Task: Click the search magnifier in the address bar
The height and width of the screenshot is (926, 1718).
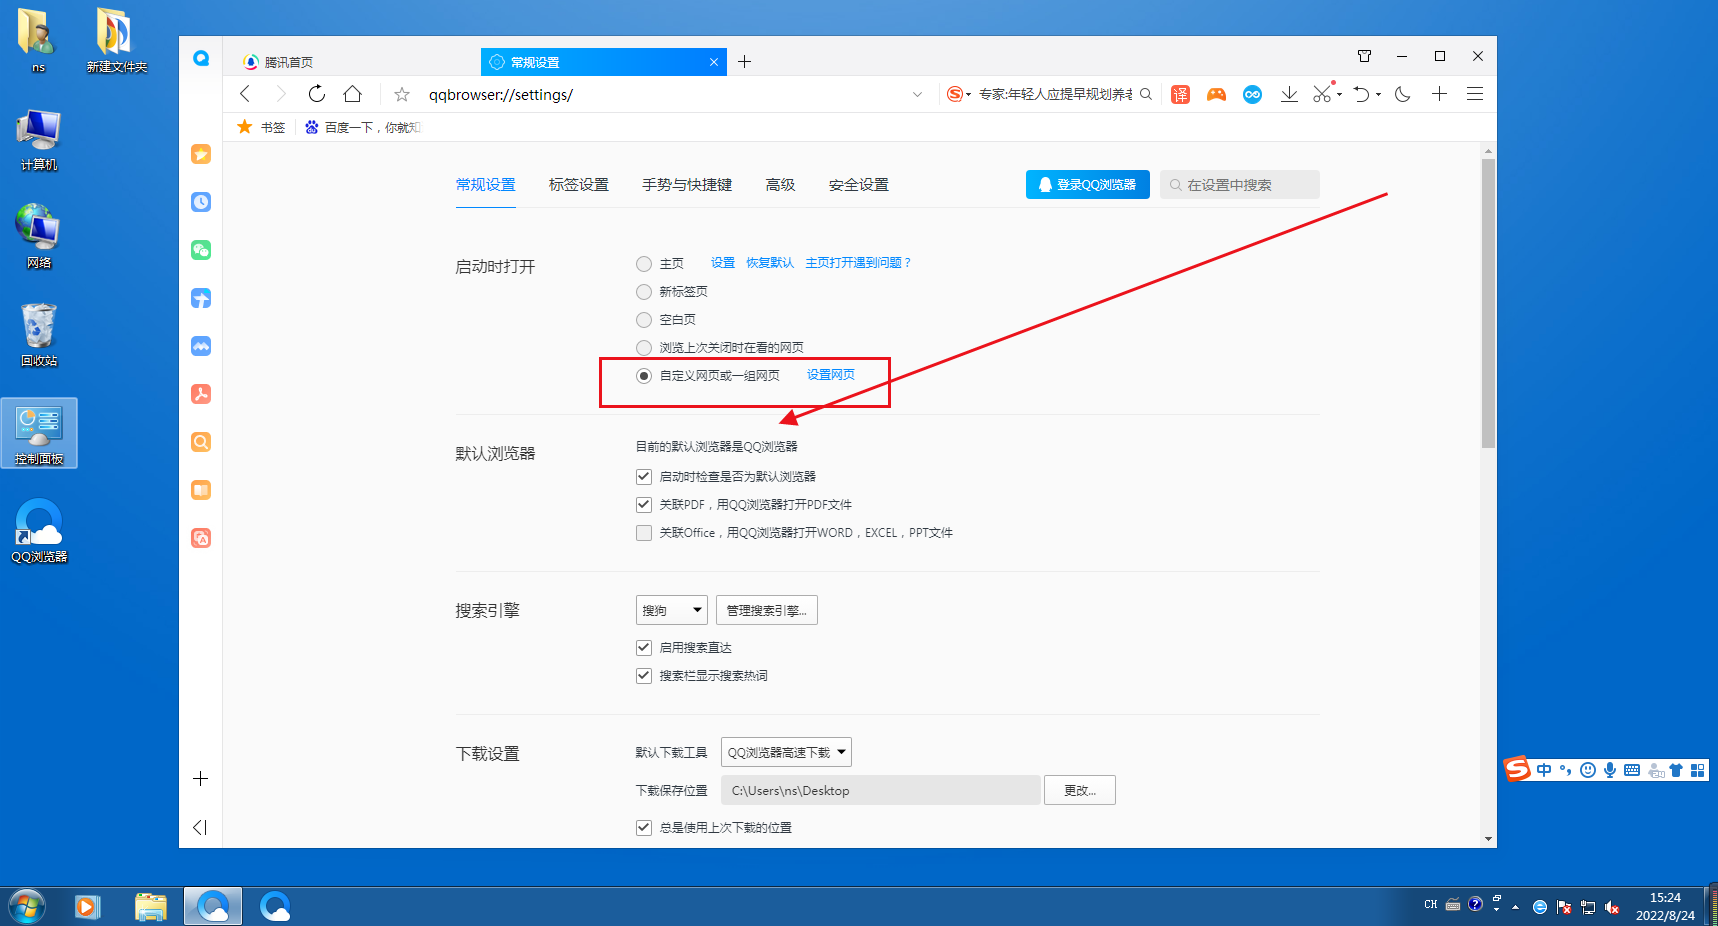Action: [1146, 94]
